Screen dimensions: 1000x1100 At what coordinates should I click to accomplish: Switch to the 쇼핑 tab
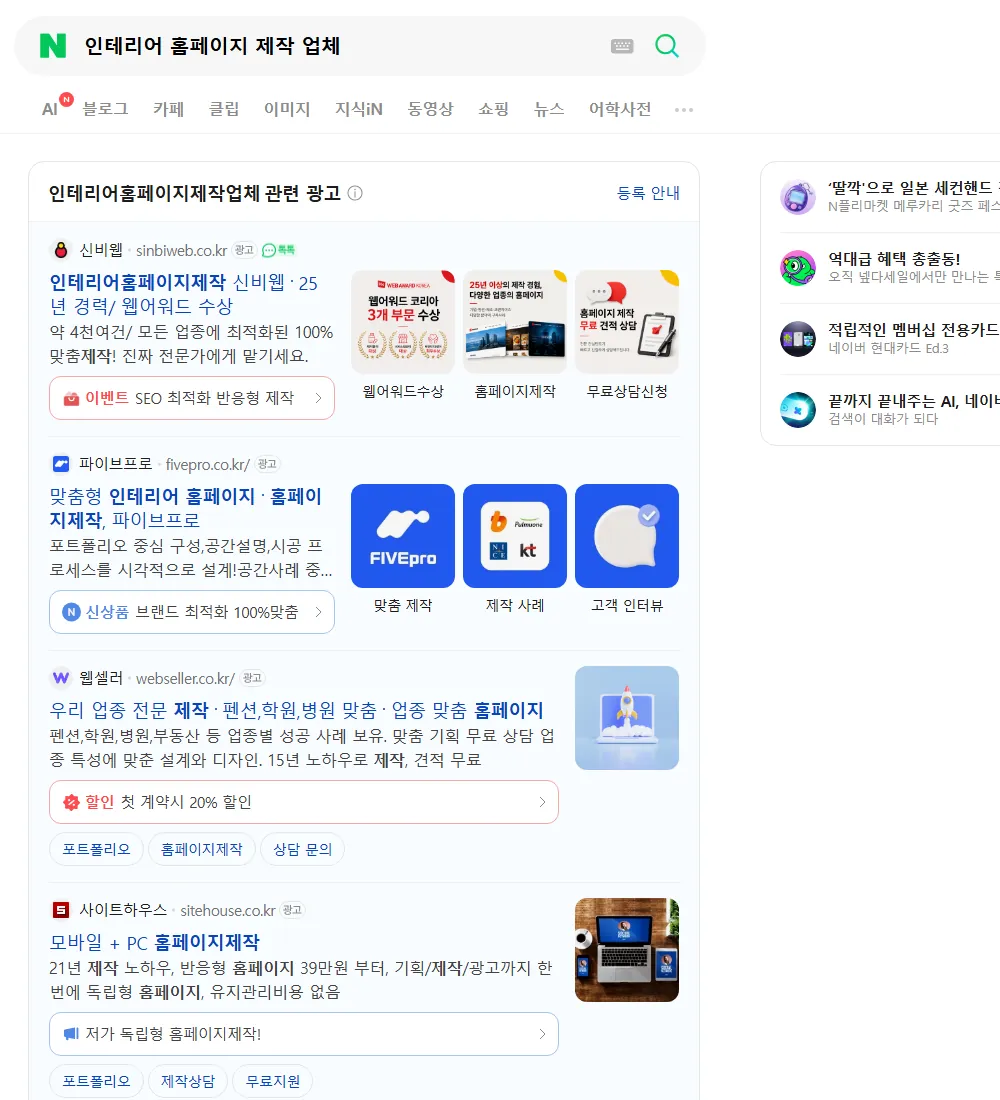[493, 109]
